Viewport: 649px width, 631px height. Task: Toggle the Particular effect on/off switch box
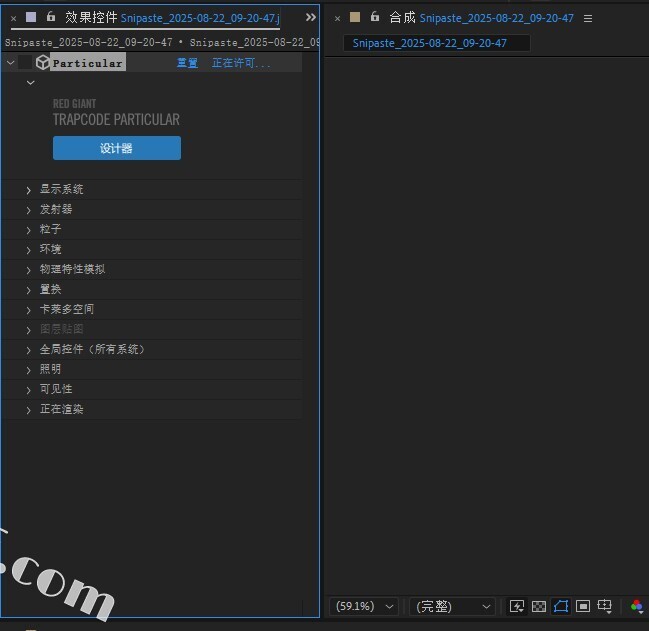25,63
